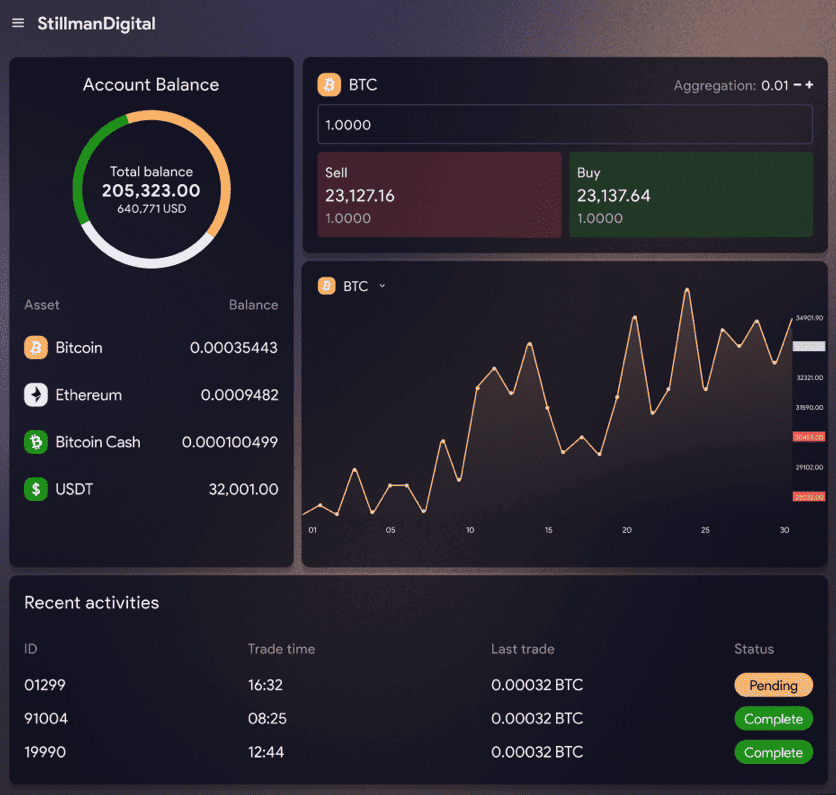The image size is (836, 795).
Task: Click the BTC icon in trade panel
Action: [329, 85]
